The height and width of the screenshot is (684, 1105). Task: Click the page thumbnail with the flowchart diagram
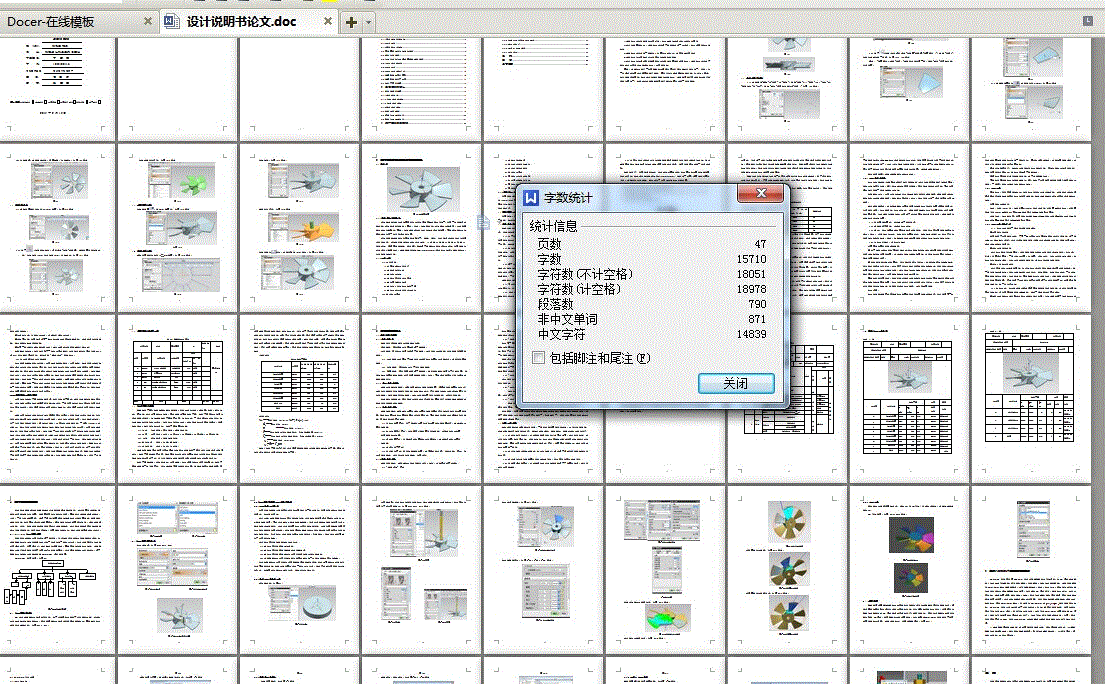[56, 569]
